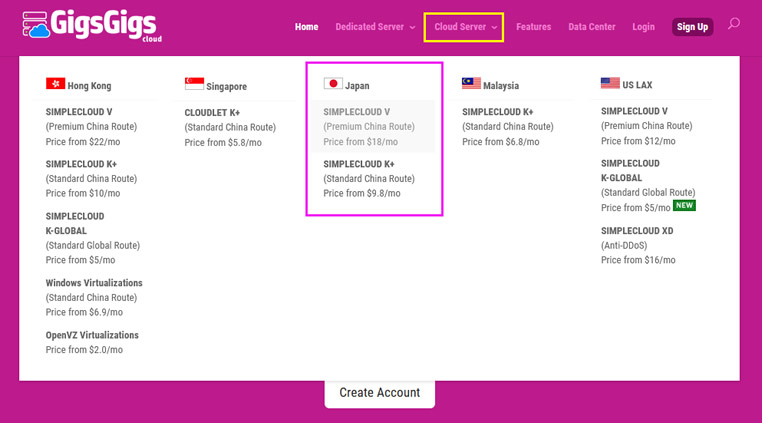Click '(Anti-DDoS)' text
Viewport: 762px width, 423px height.
tap(624, 245)
